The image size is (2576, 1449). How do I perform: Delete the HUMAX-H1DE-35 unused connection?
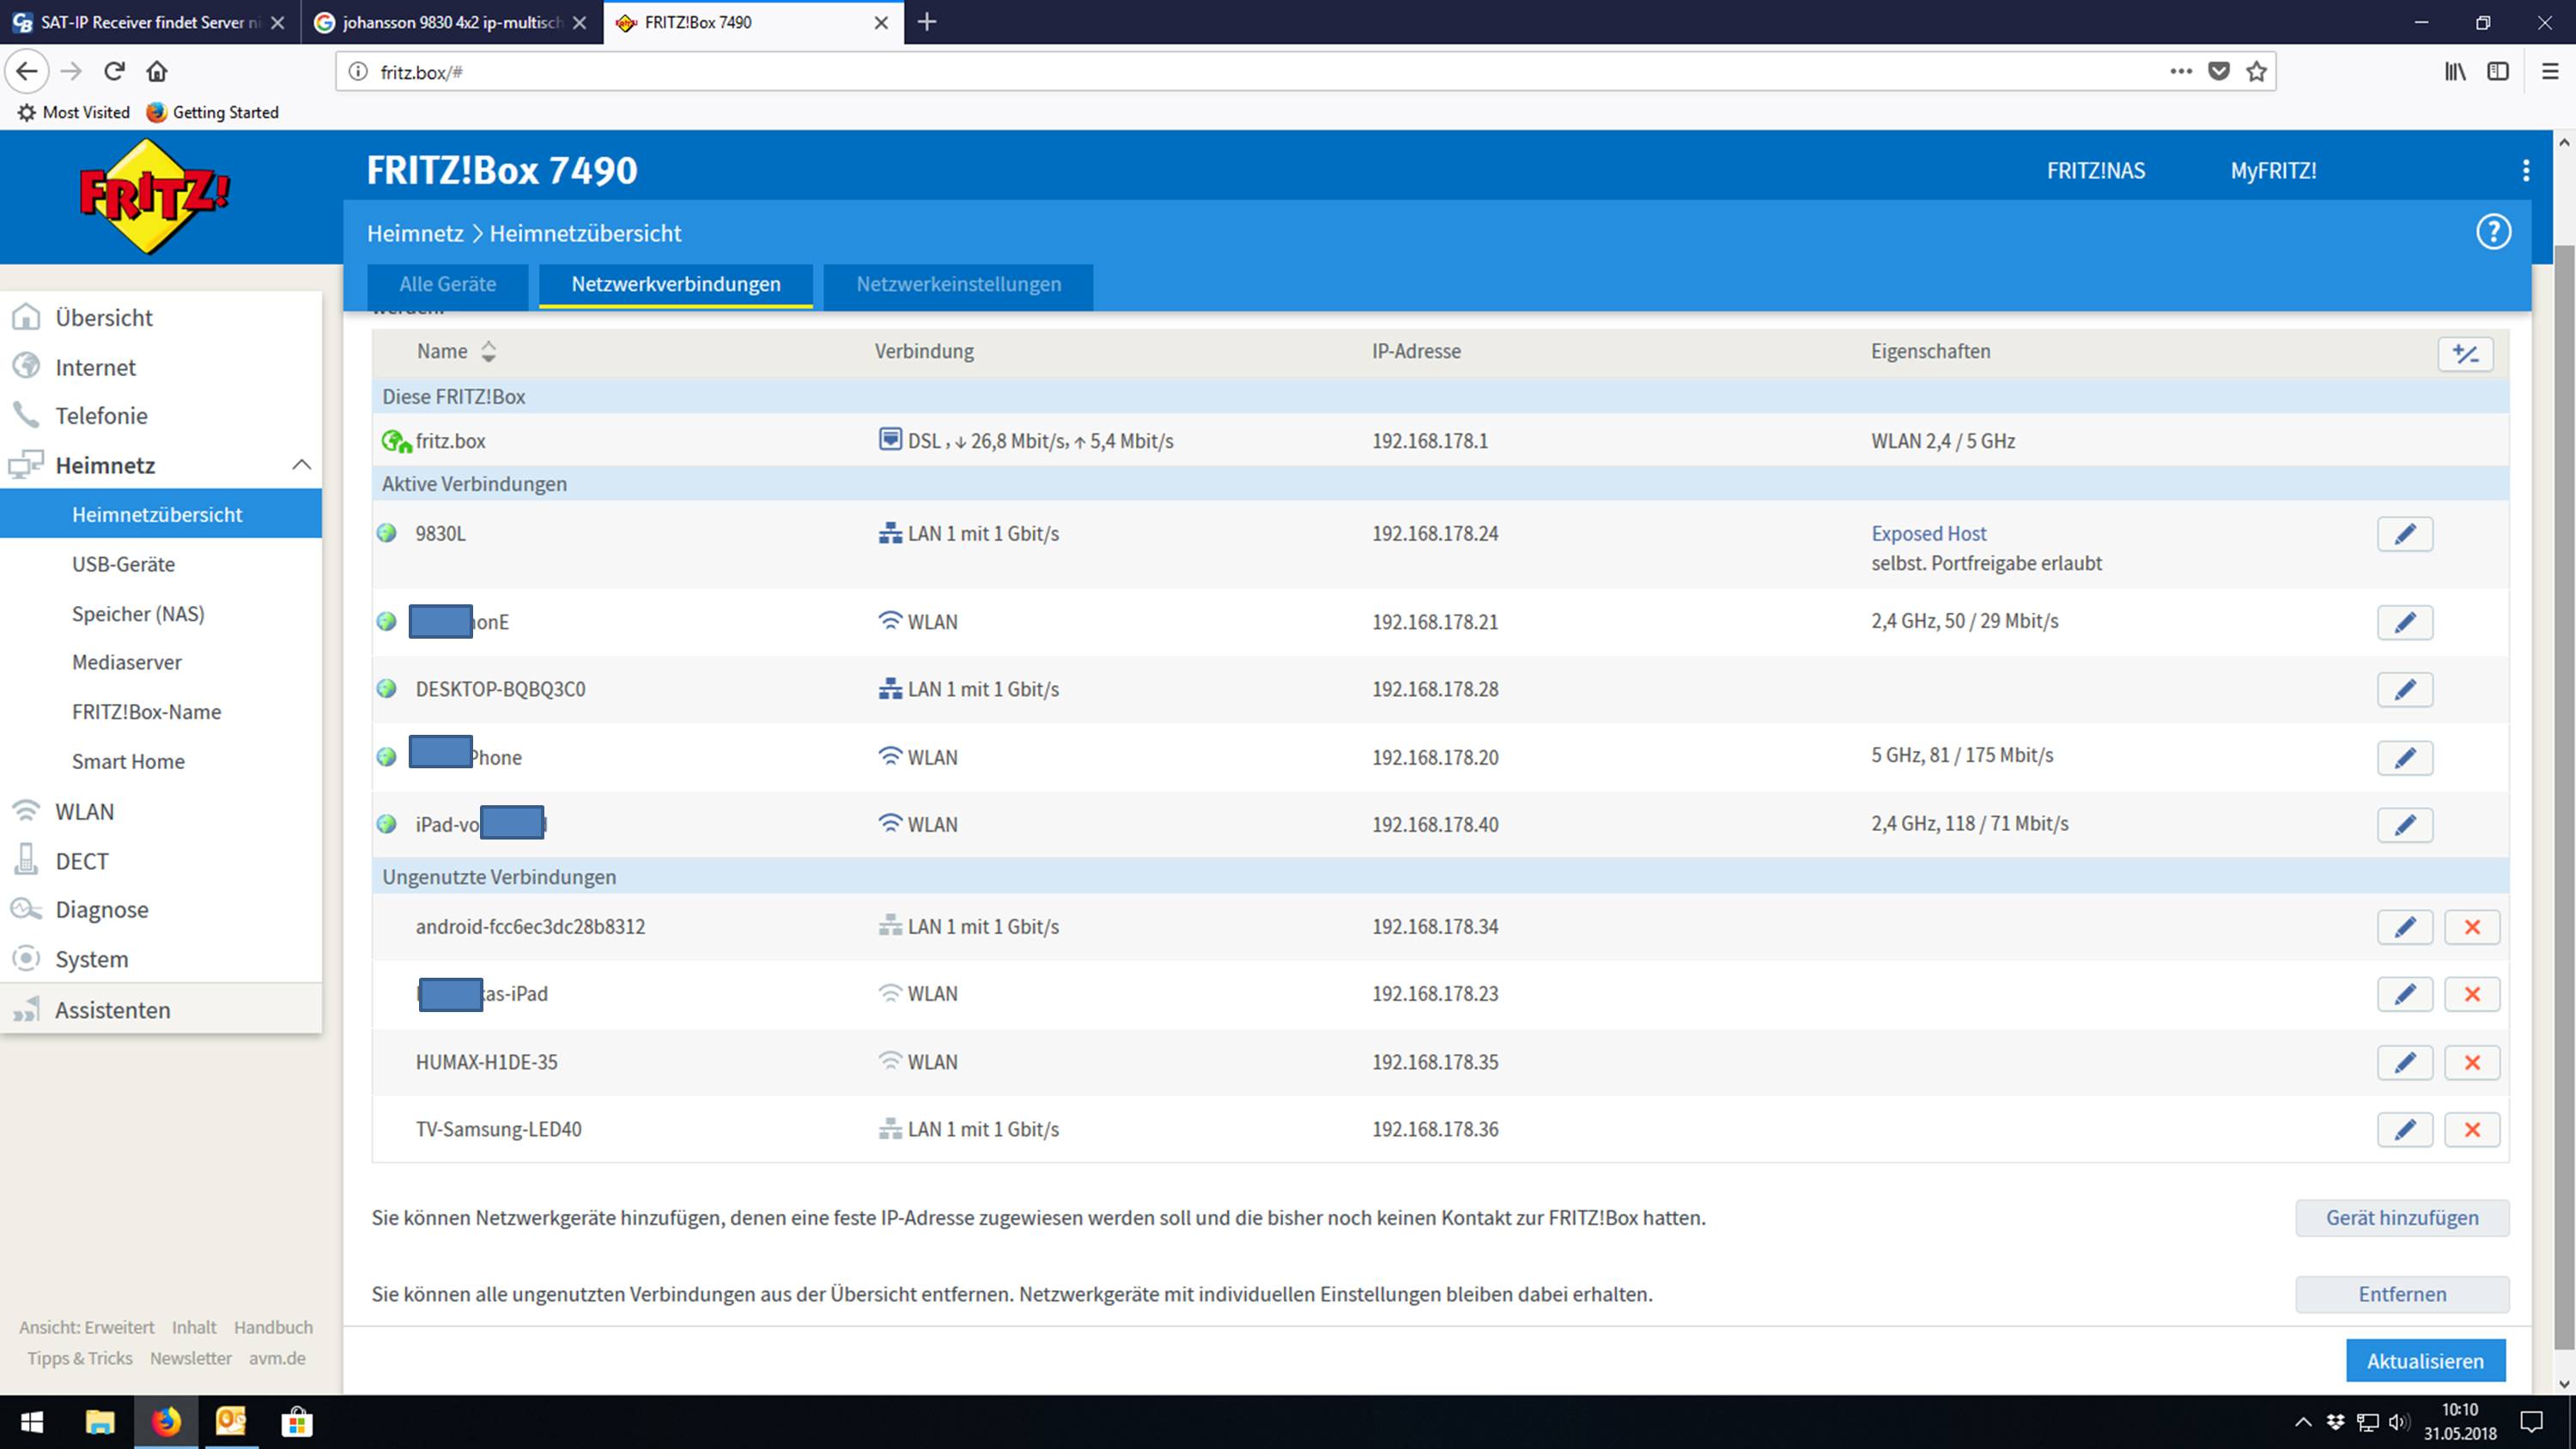coord(2471,1062)
